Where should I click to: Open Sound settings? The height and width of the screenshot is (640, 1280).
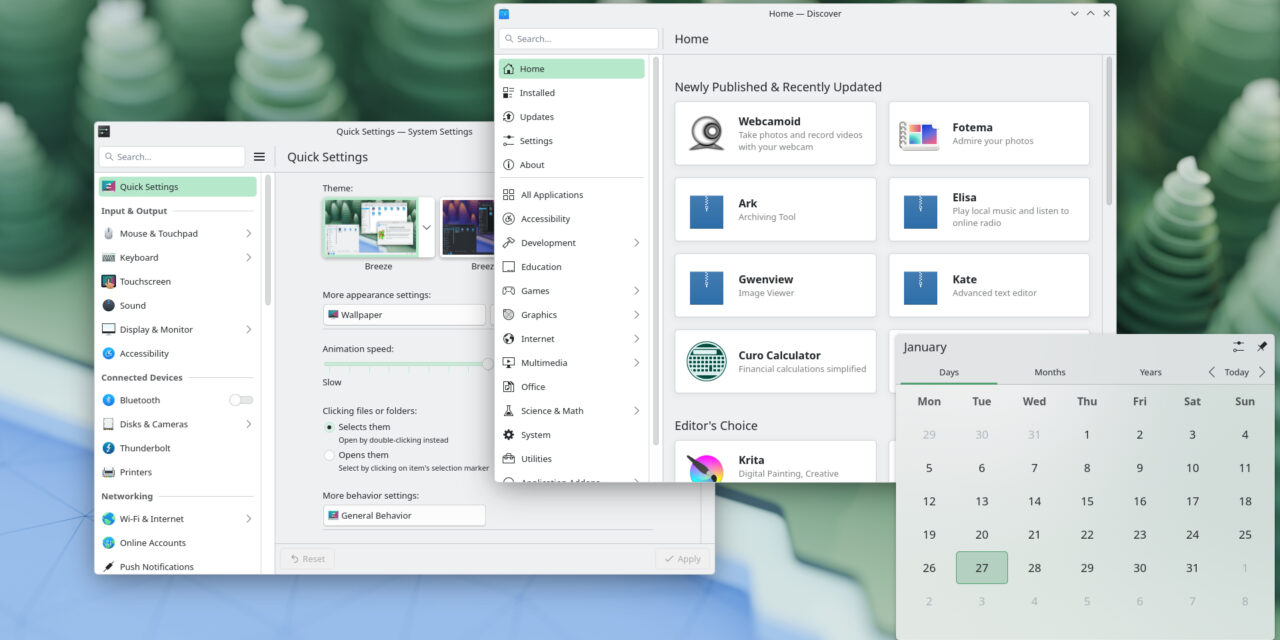(177, 306)
